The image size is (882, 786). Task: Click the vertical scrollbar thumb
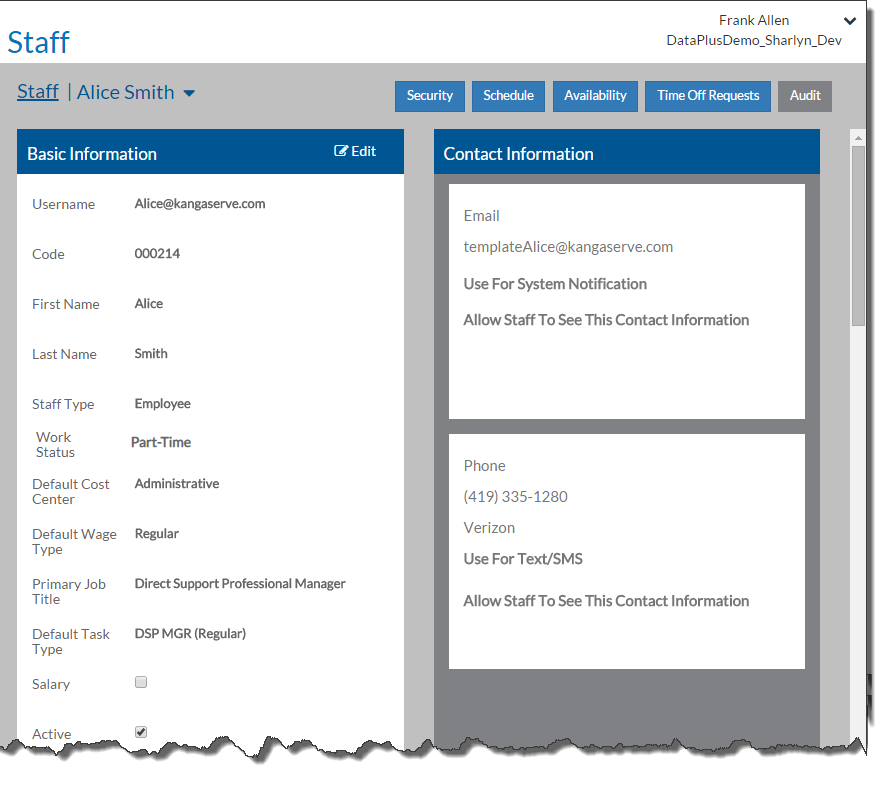point(858,235)
